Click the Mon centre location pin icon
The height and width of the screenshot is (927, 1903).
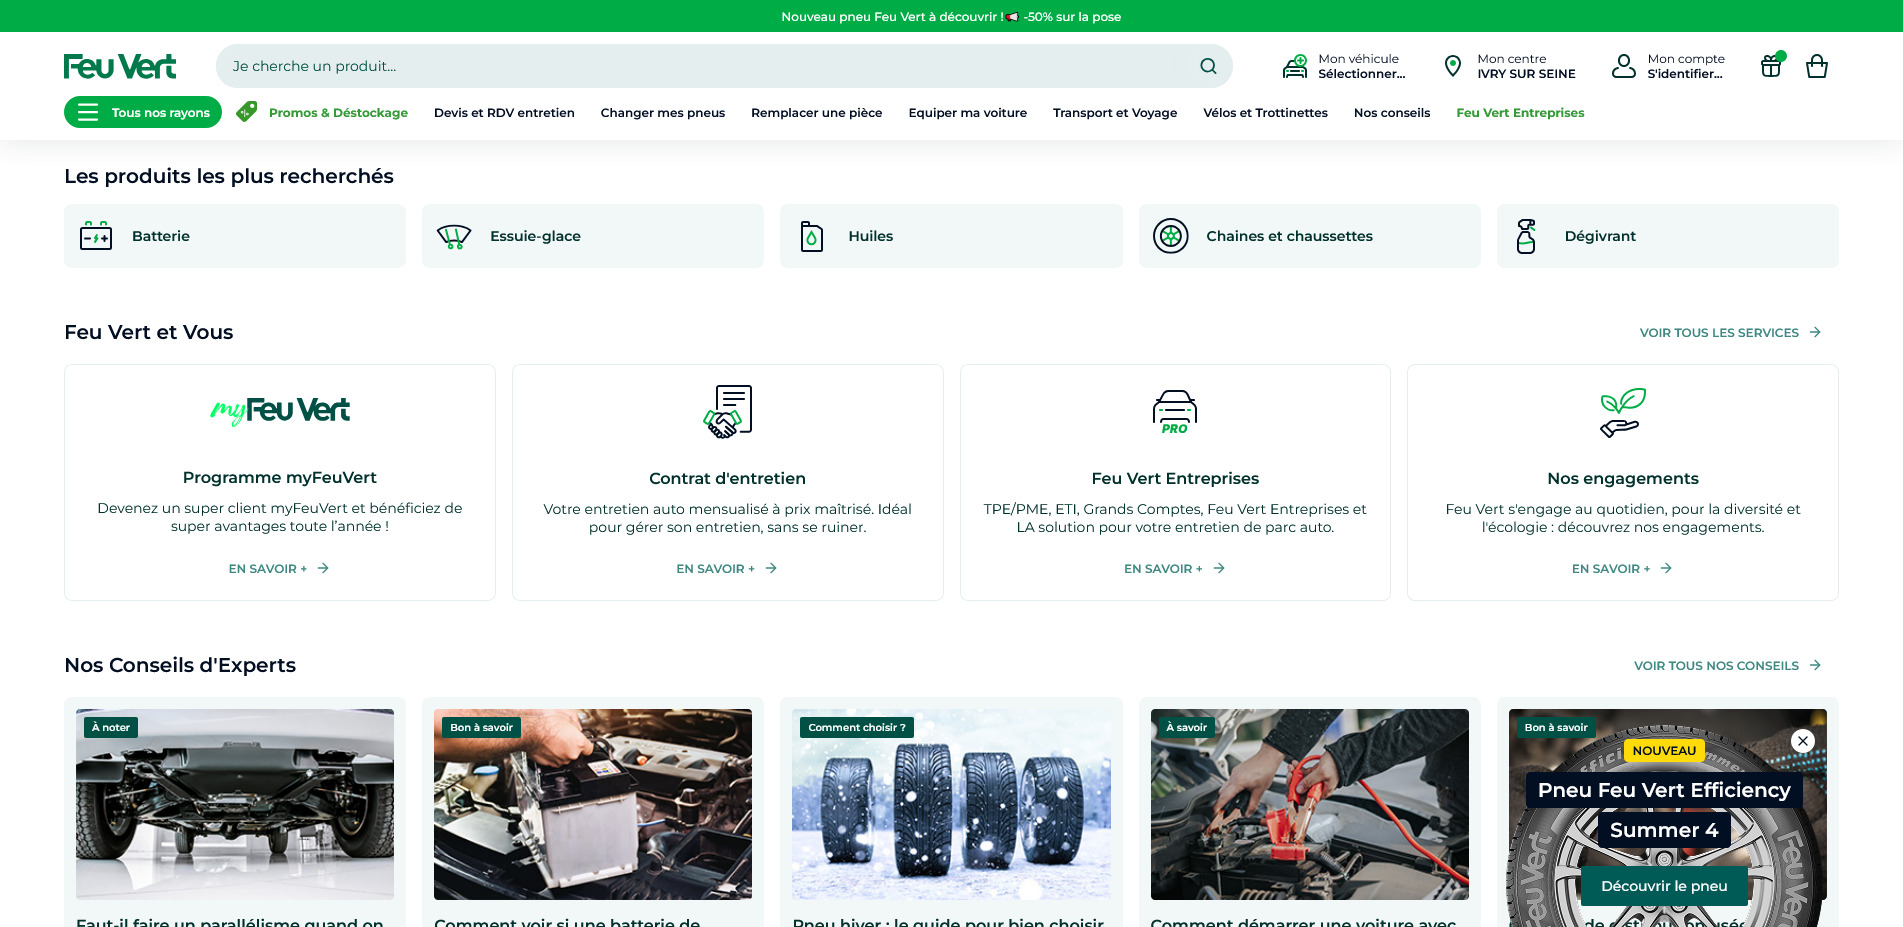click(1453, 66)
